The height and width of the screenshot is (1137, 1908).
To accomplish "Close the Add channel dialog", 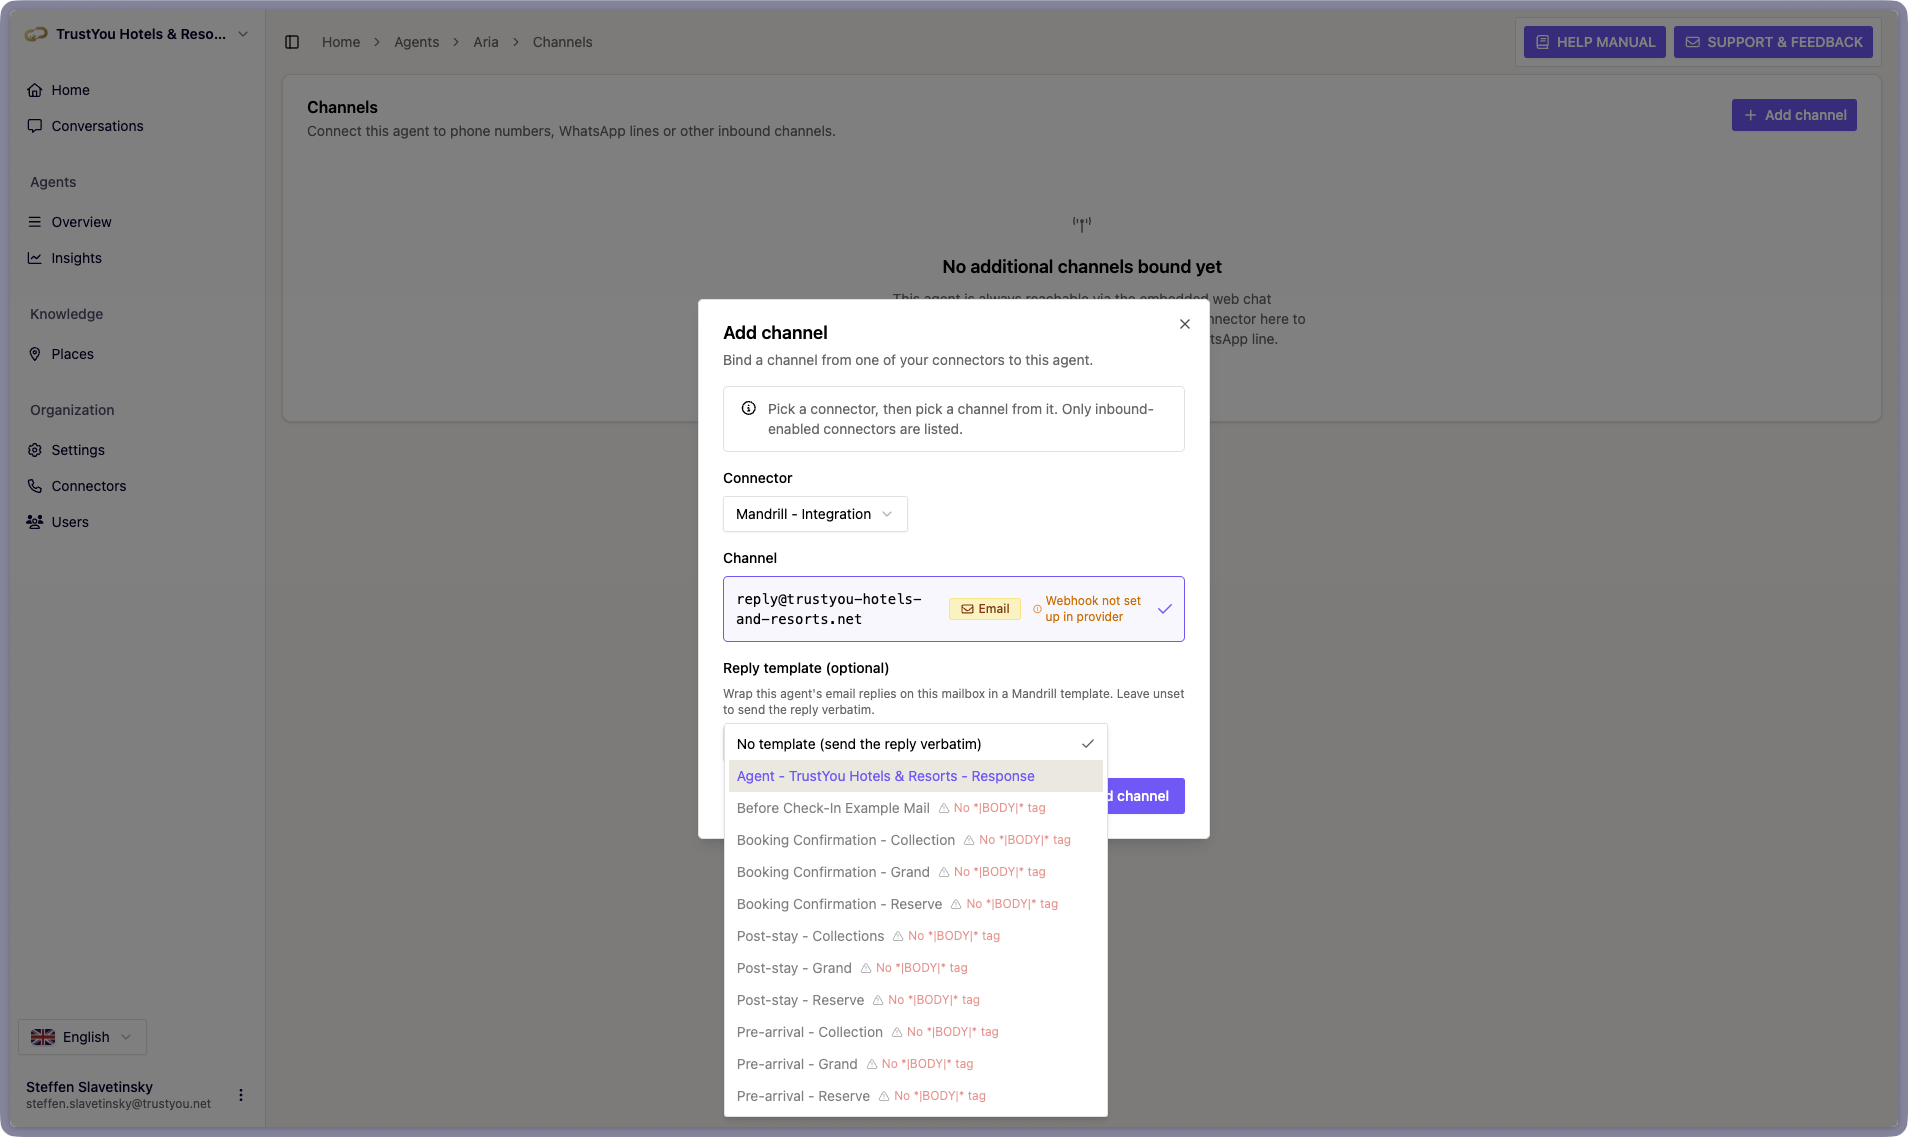I will click(x=1185, y=324).
